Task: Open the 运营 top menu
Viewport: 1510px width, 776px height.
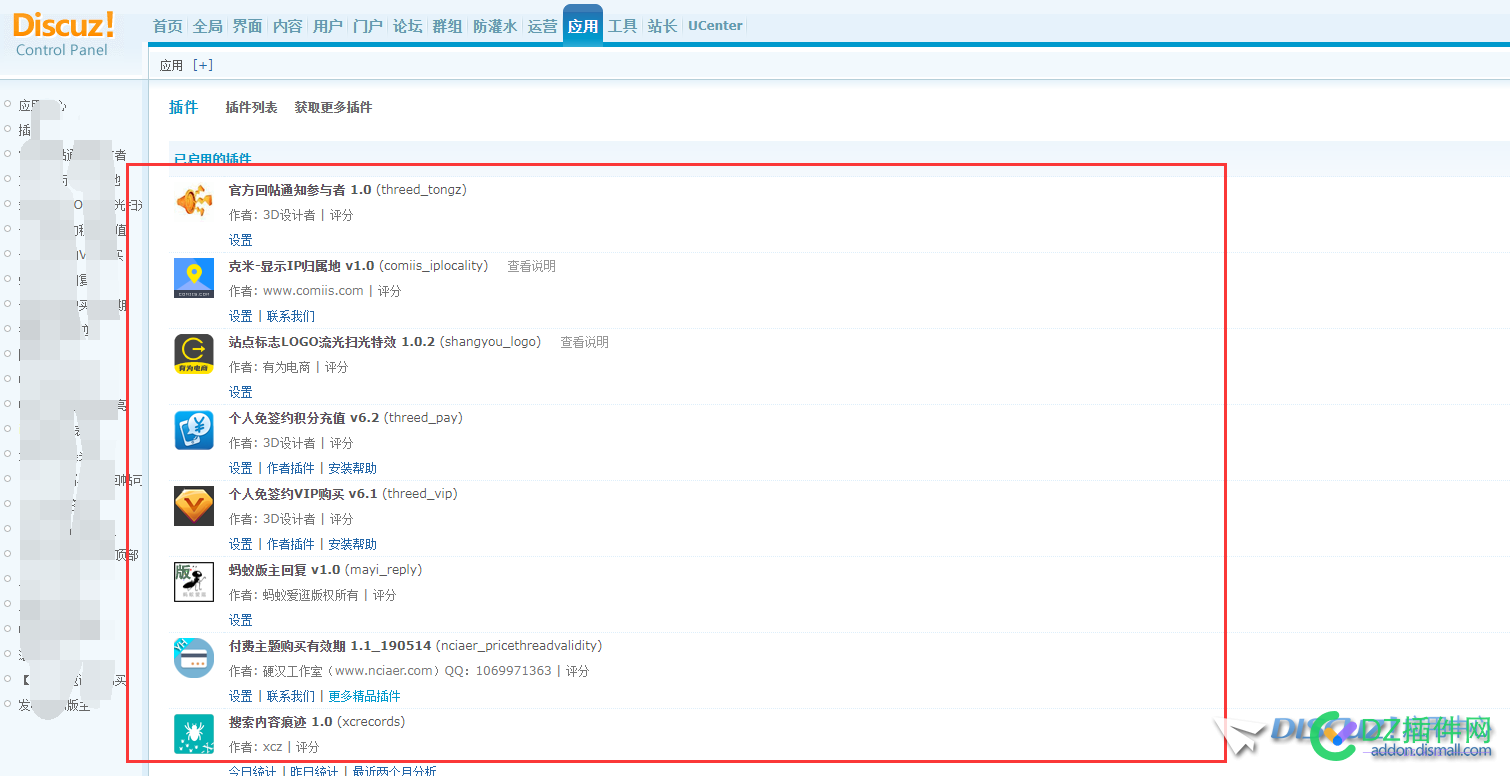Action: (x=542, y=26)
